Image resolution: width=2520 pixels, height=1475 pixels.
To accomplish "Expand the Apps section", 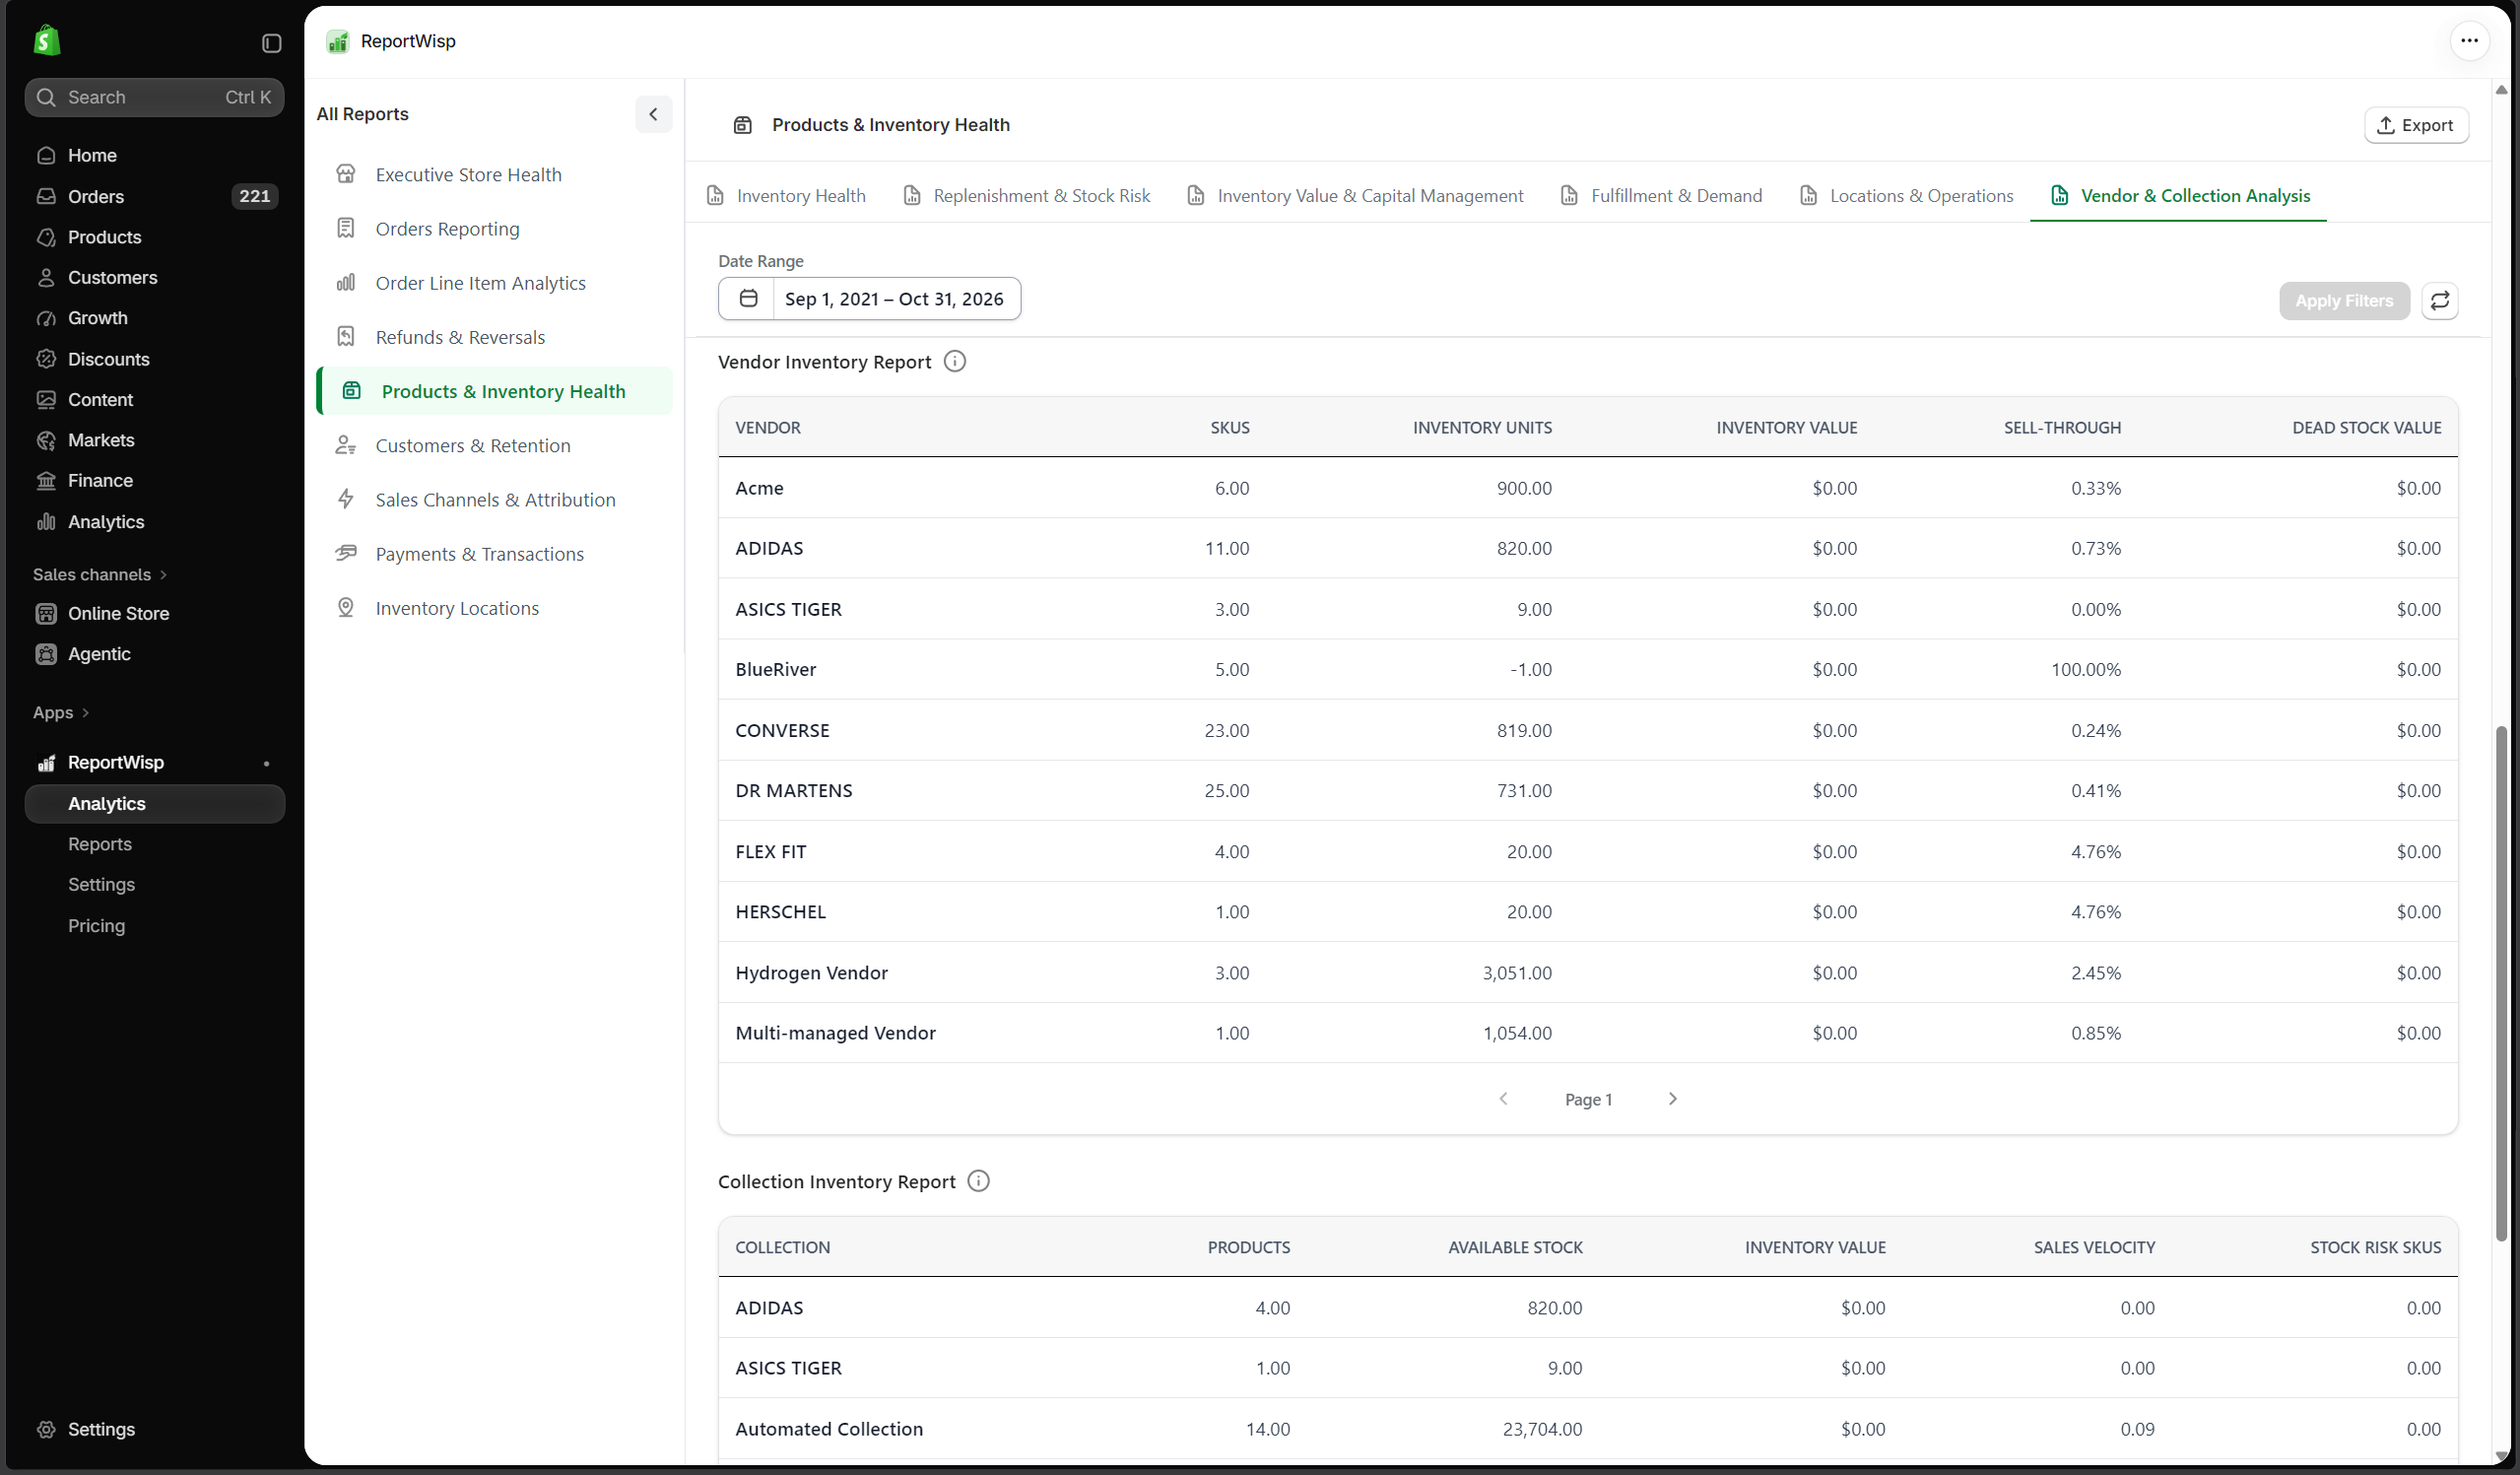I will point(61,713).
